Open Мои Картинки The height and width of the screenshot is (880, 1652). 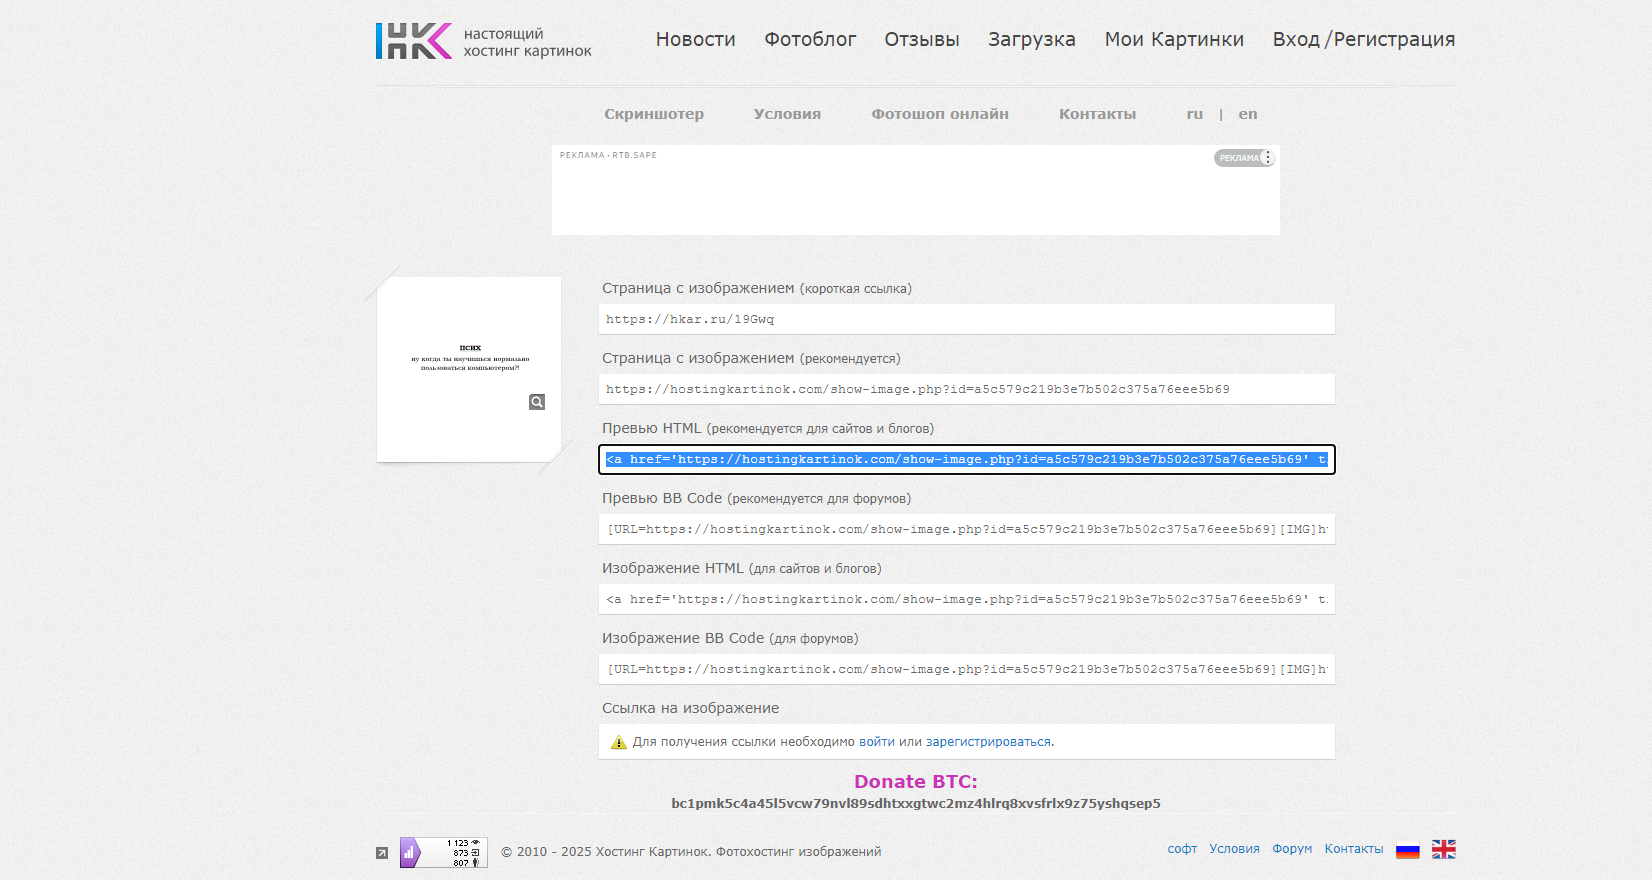tap(1174, 39)
